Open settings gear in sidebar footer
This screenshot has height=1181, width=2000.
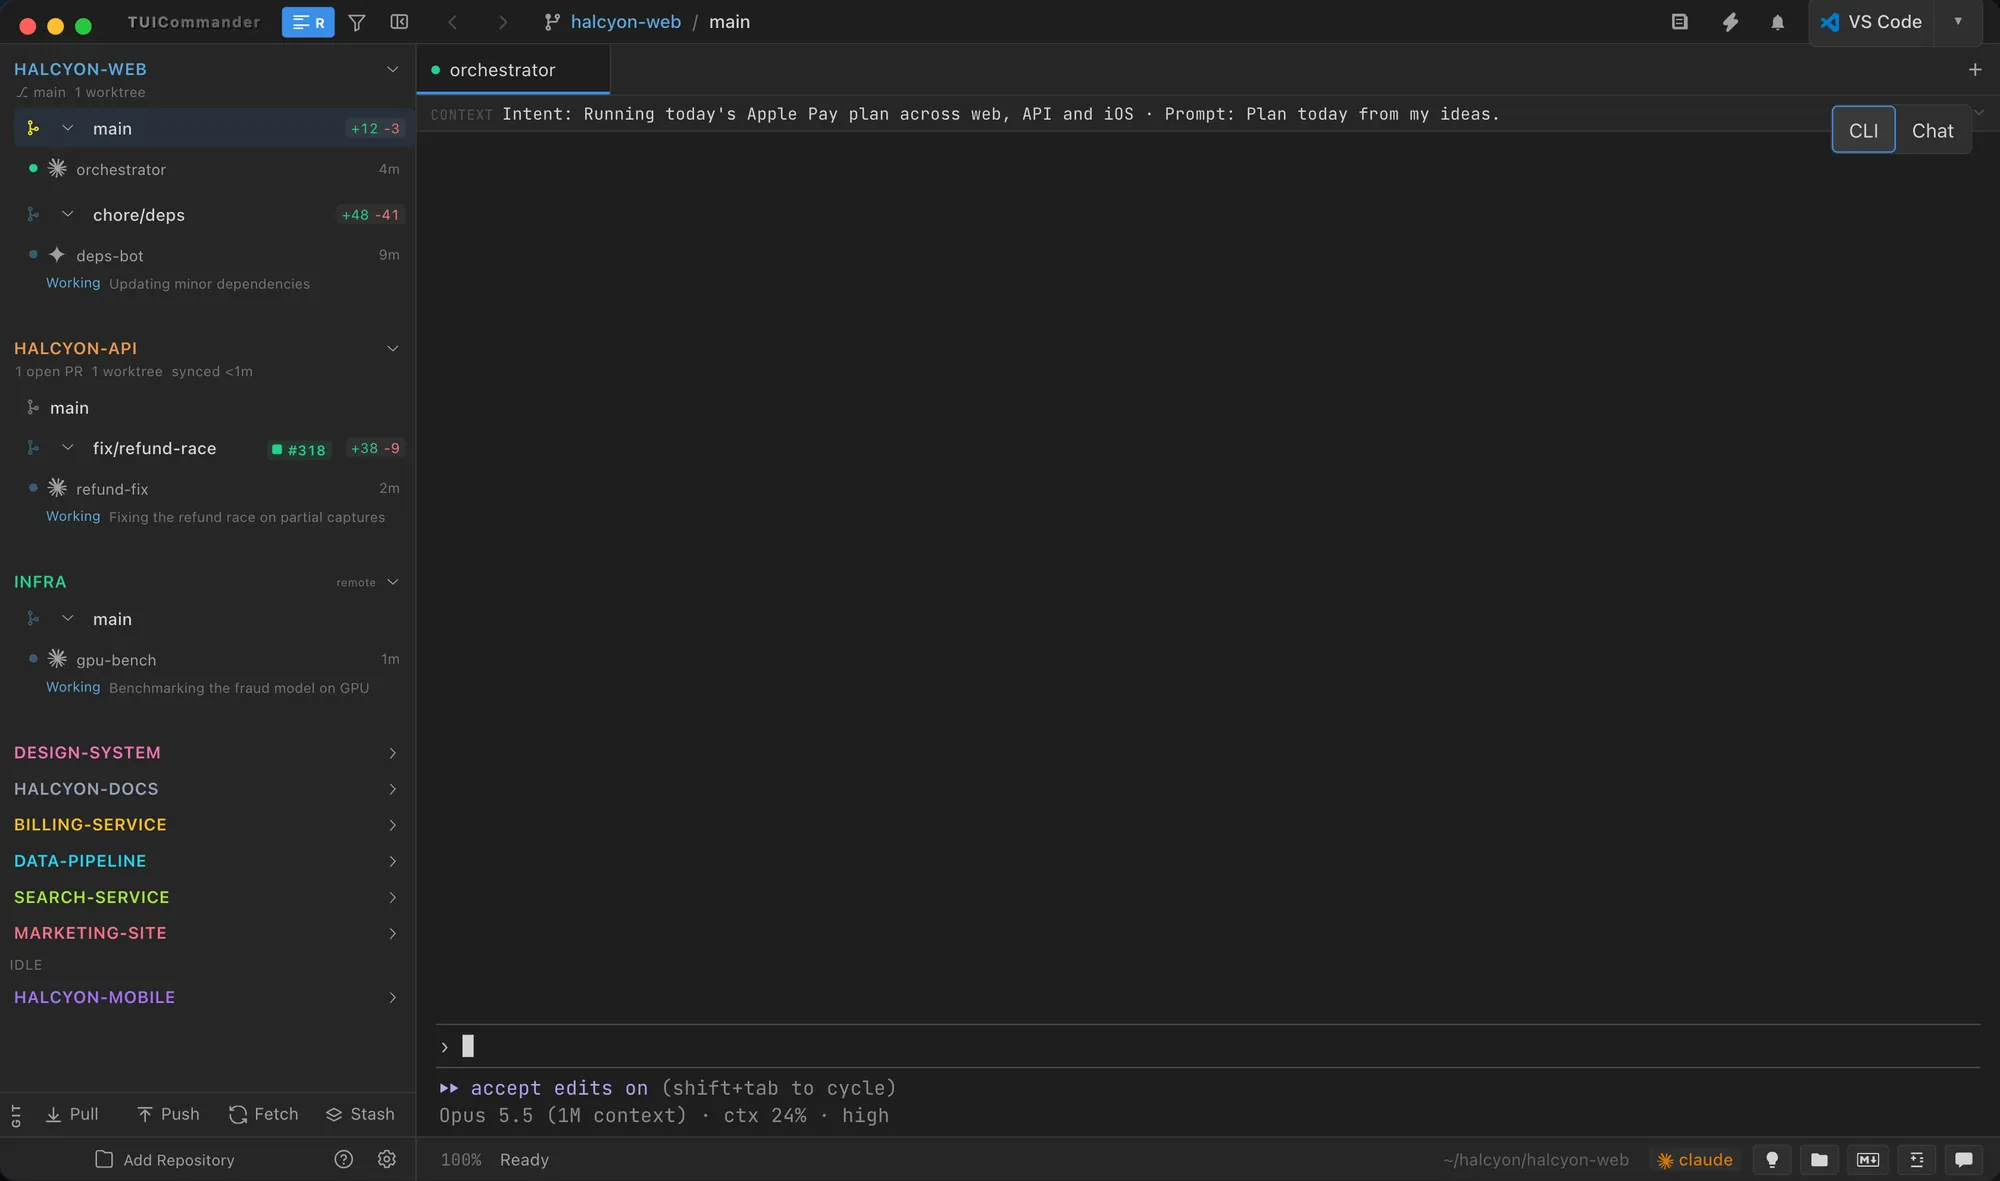point(387,1159)
